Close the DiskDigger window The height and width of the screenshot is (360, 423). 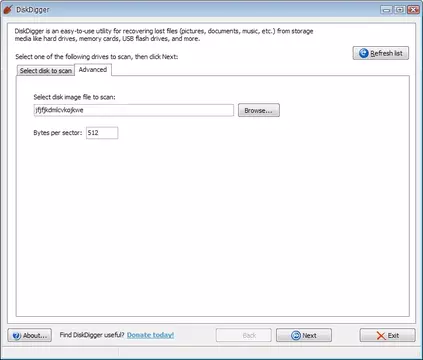point(413,10)
